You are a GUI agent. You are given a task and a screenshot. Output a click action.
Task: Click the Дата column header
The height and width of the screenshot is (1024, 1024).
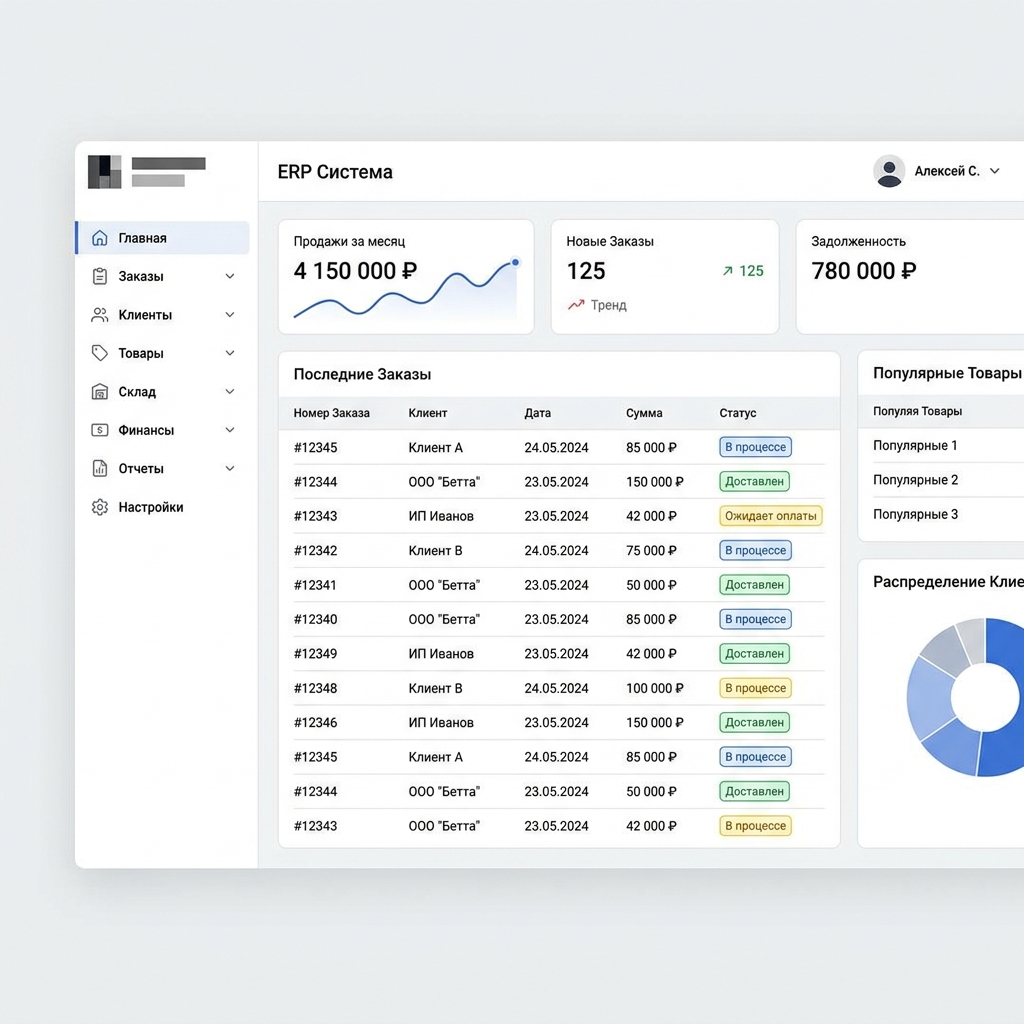[537, 413]
